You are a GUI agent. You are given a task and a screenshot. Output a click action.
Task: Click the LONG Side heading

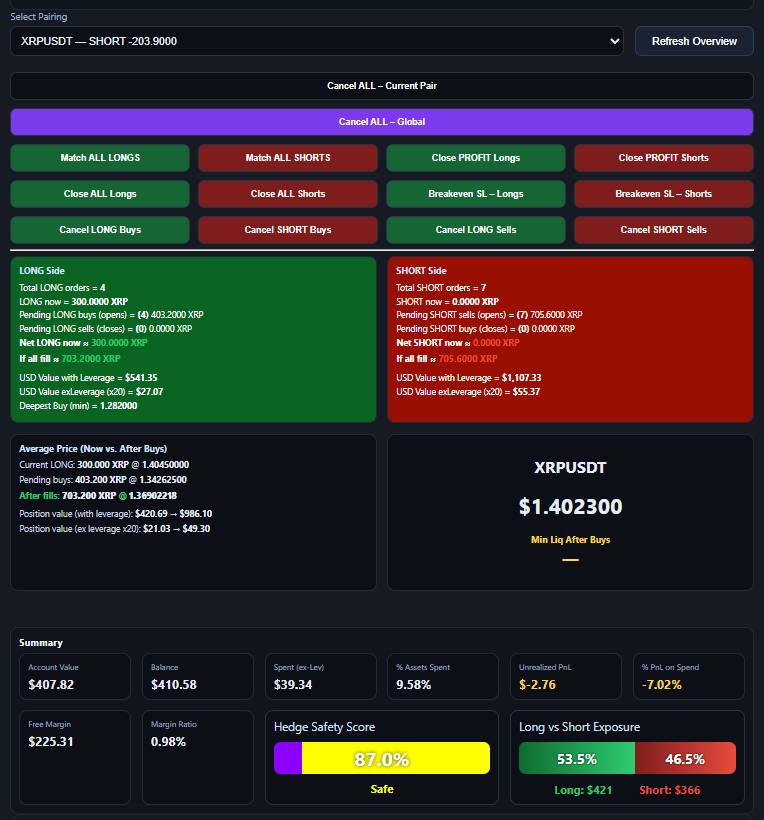click(42, 271)
